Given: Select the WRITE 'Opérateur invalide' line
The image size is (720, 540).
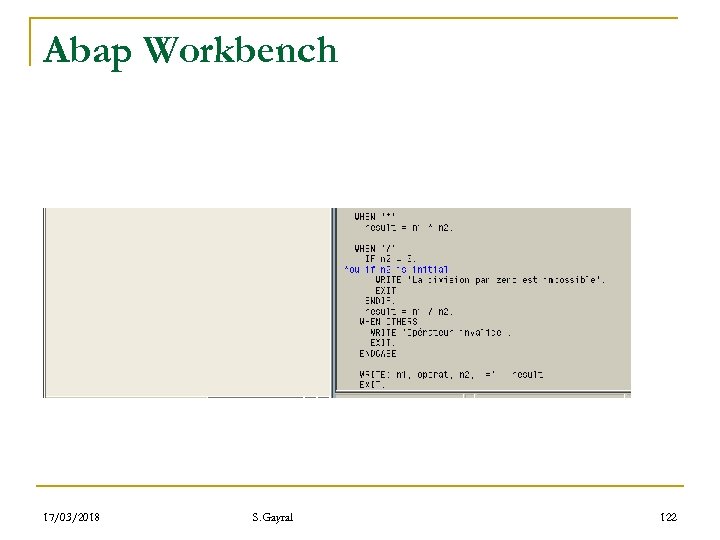Looking at the screenshot, I should [440, 332].
